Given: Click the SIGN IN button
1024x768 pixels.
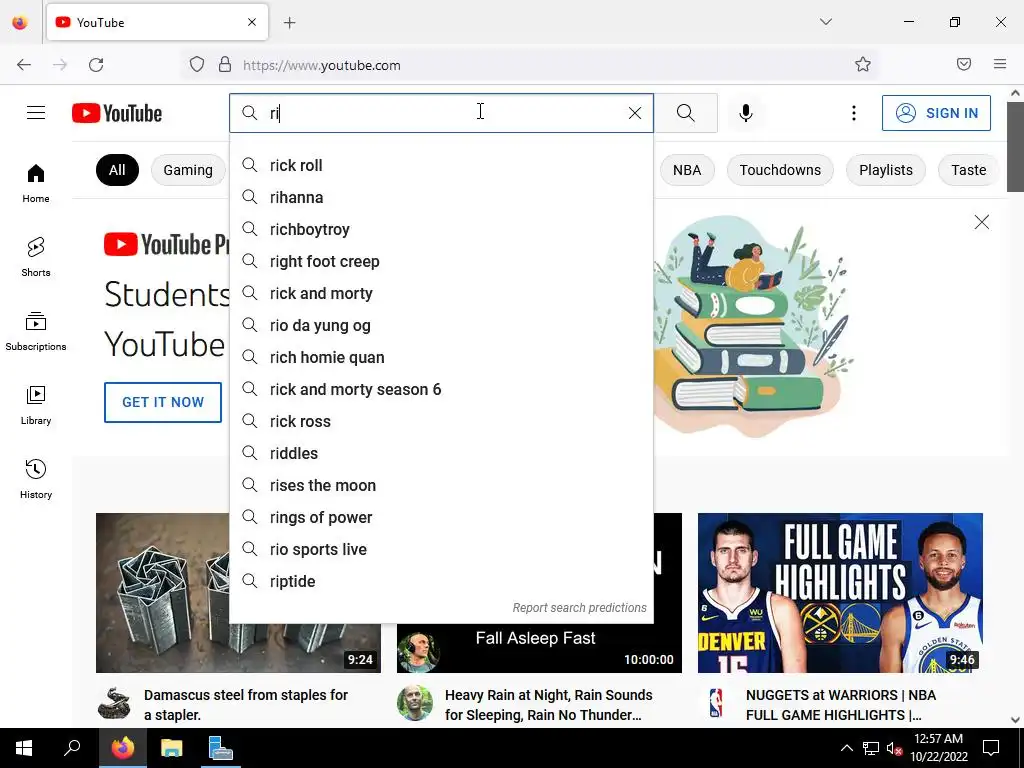Looking at the screenshot, I should pos(936,113).
